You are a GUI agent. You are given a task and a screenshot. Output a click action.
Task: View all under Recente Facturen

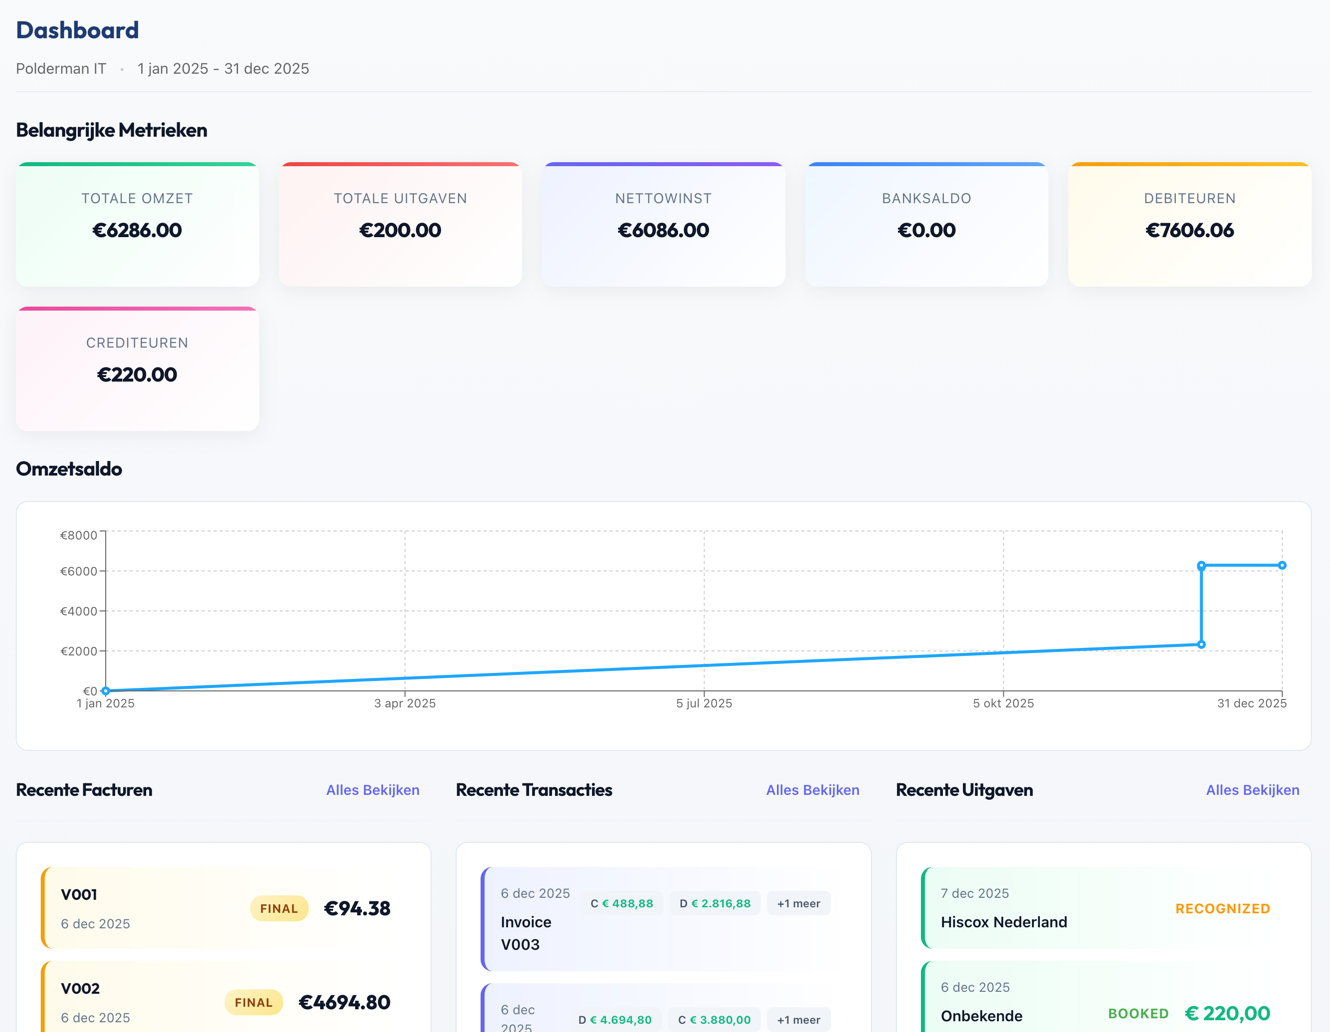(372, 790)
